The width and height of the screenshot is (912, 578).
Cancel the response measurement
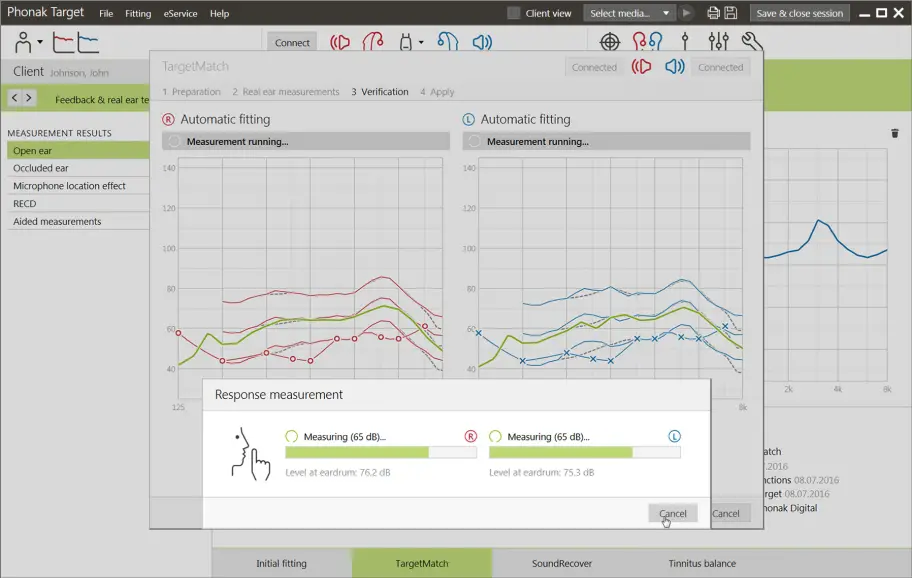tap(672, 512)
